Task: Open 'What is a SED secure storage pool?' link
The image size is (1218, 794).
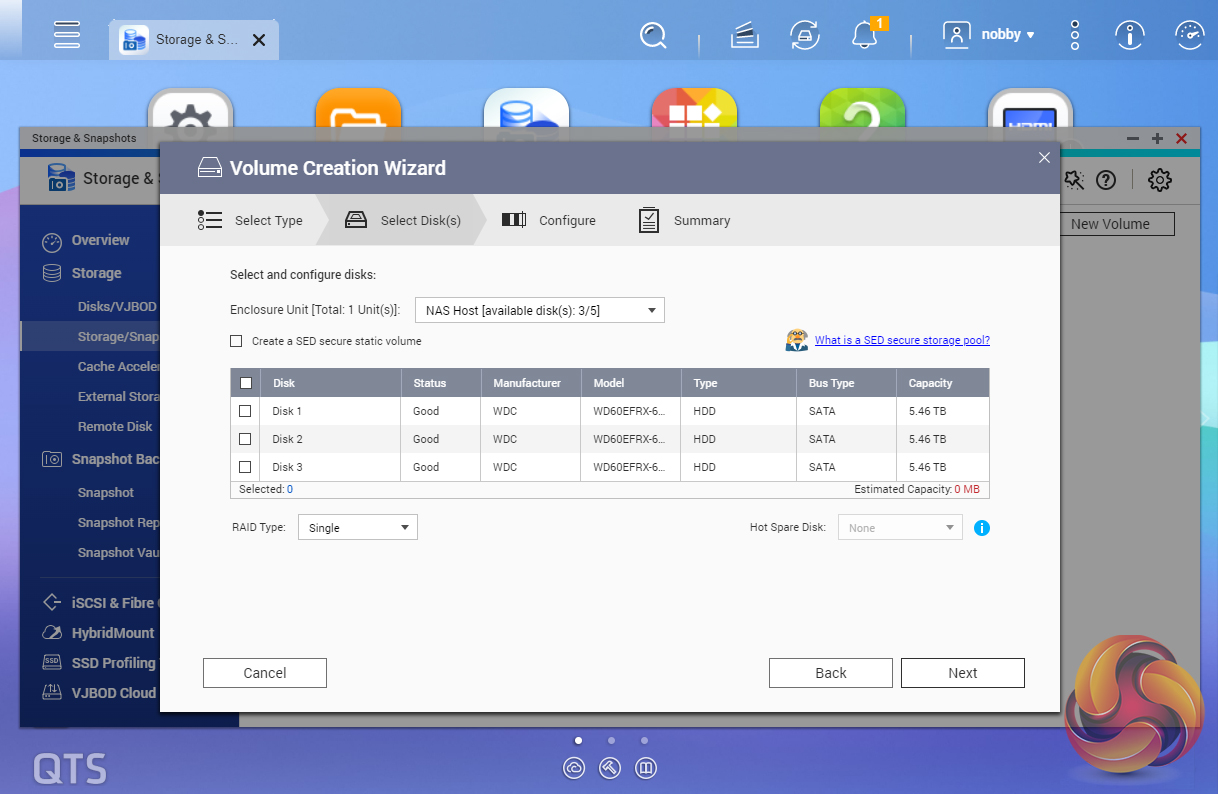Action: [x=901, y=340]
